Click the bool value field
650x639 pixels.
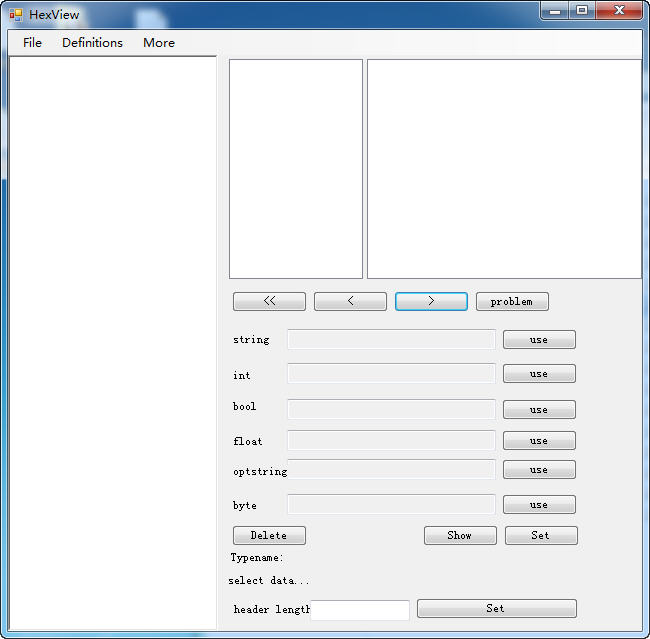[x=391, y=409]
